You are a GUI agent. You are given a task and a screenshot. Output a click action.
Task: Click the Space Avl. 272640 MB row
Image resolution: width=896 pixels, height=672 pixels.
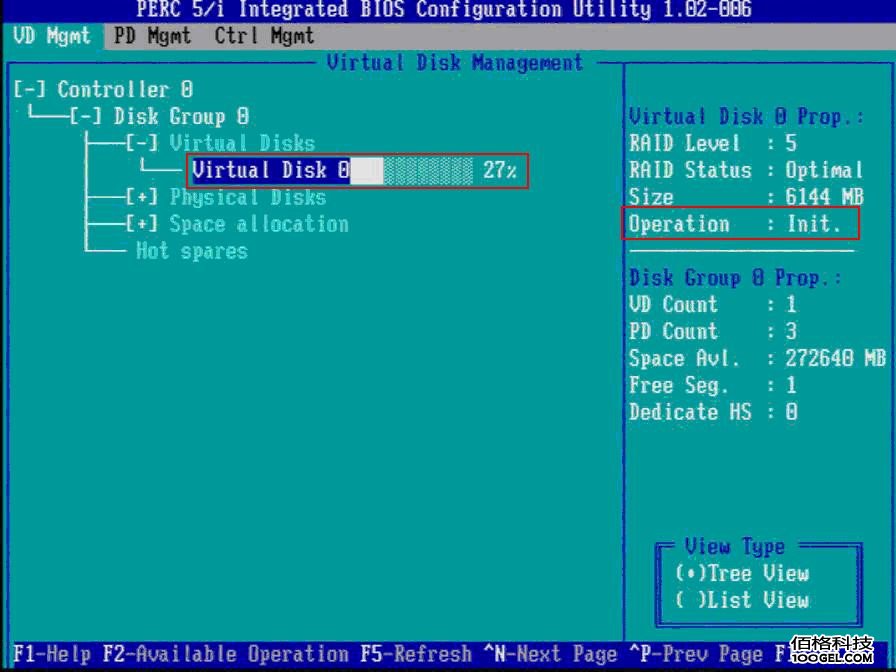[x=757, y=359]
